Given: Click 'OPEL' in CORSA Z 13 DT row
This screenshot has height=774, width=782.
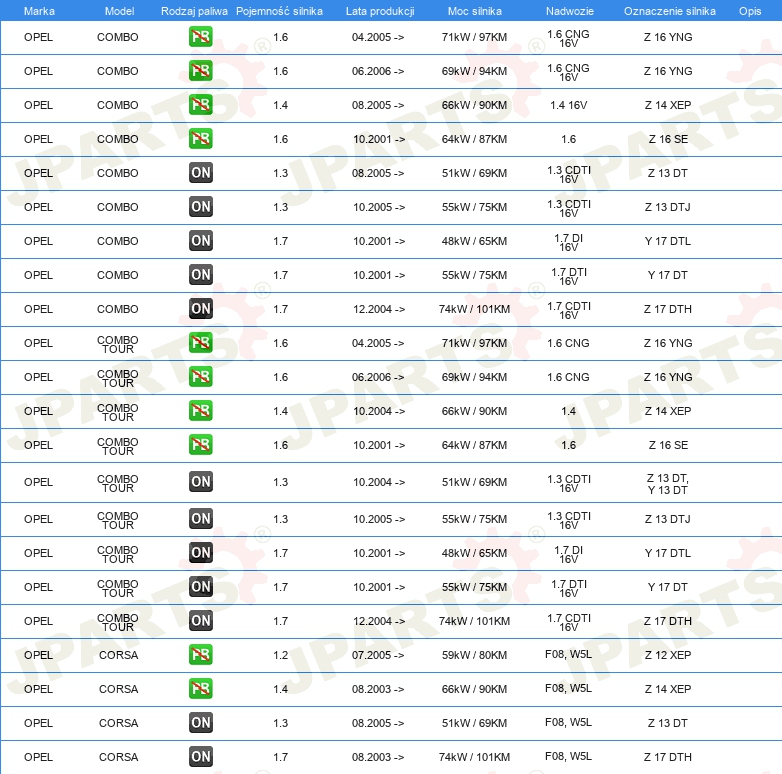Looking at the screenshot, I should [38, 723].
